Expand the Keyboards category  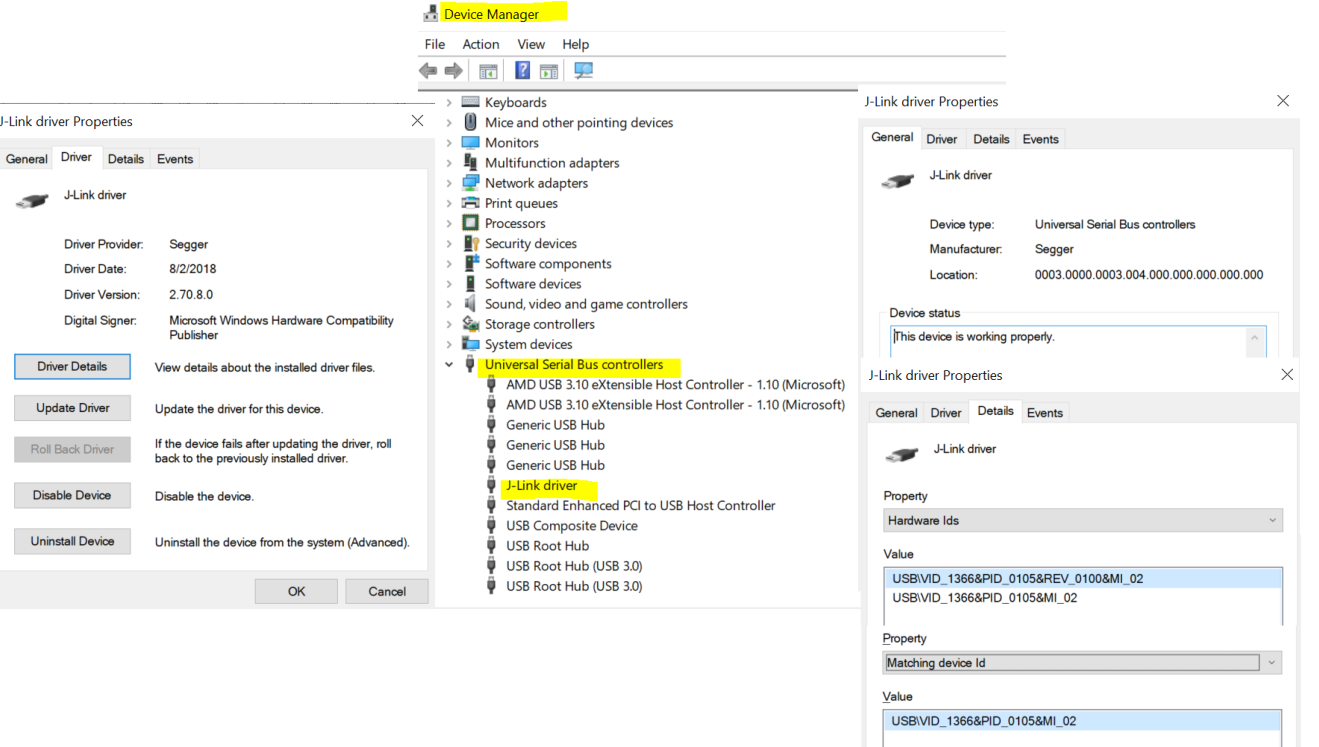click(449, 103)
